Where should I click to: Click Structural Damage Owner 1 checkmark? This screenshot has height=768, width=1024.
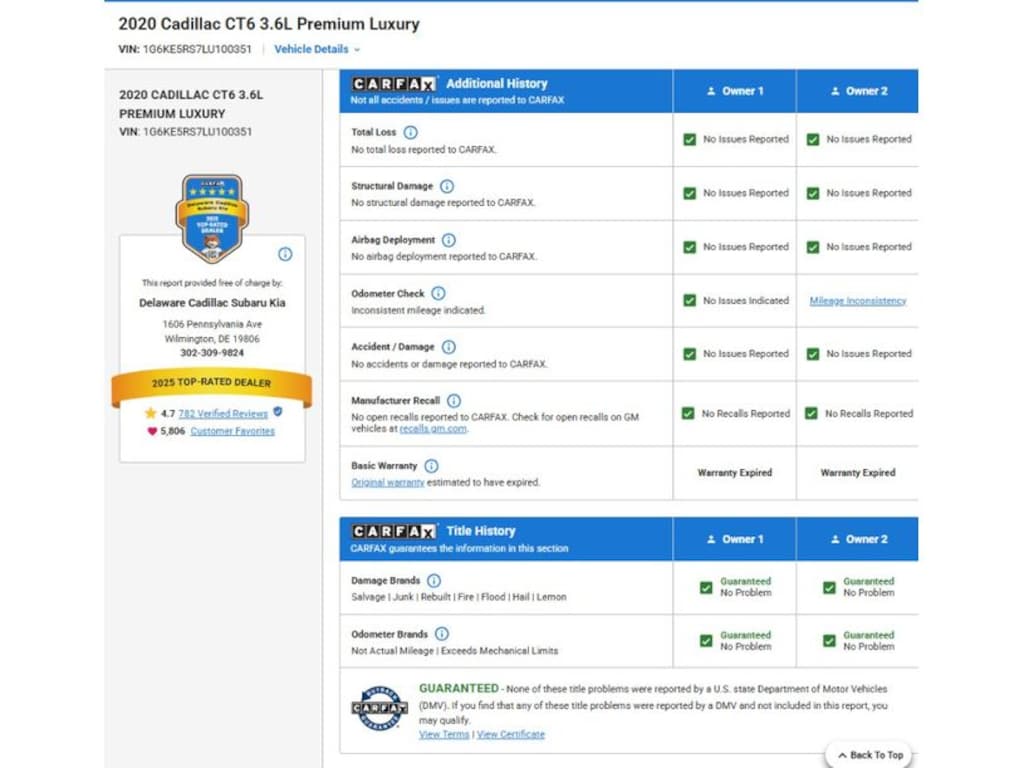pos(690,194)
